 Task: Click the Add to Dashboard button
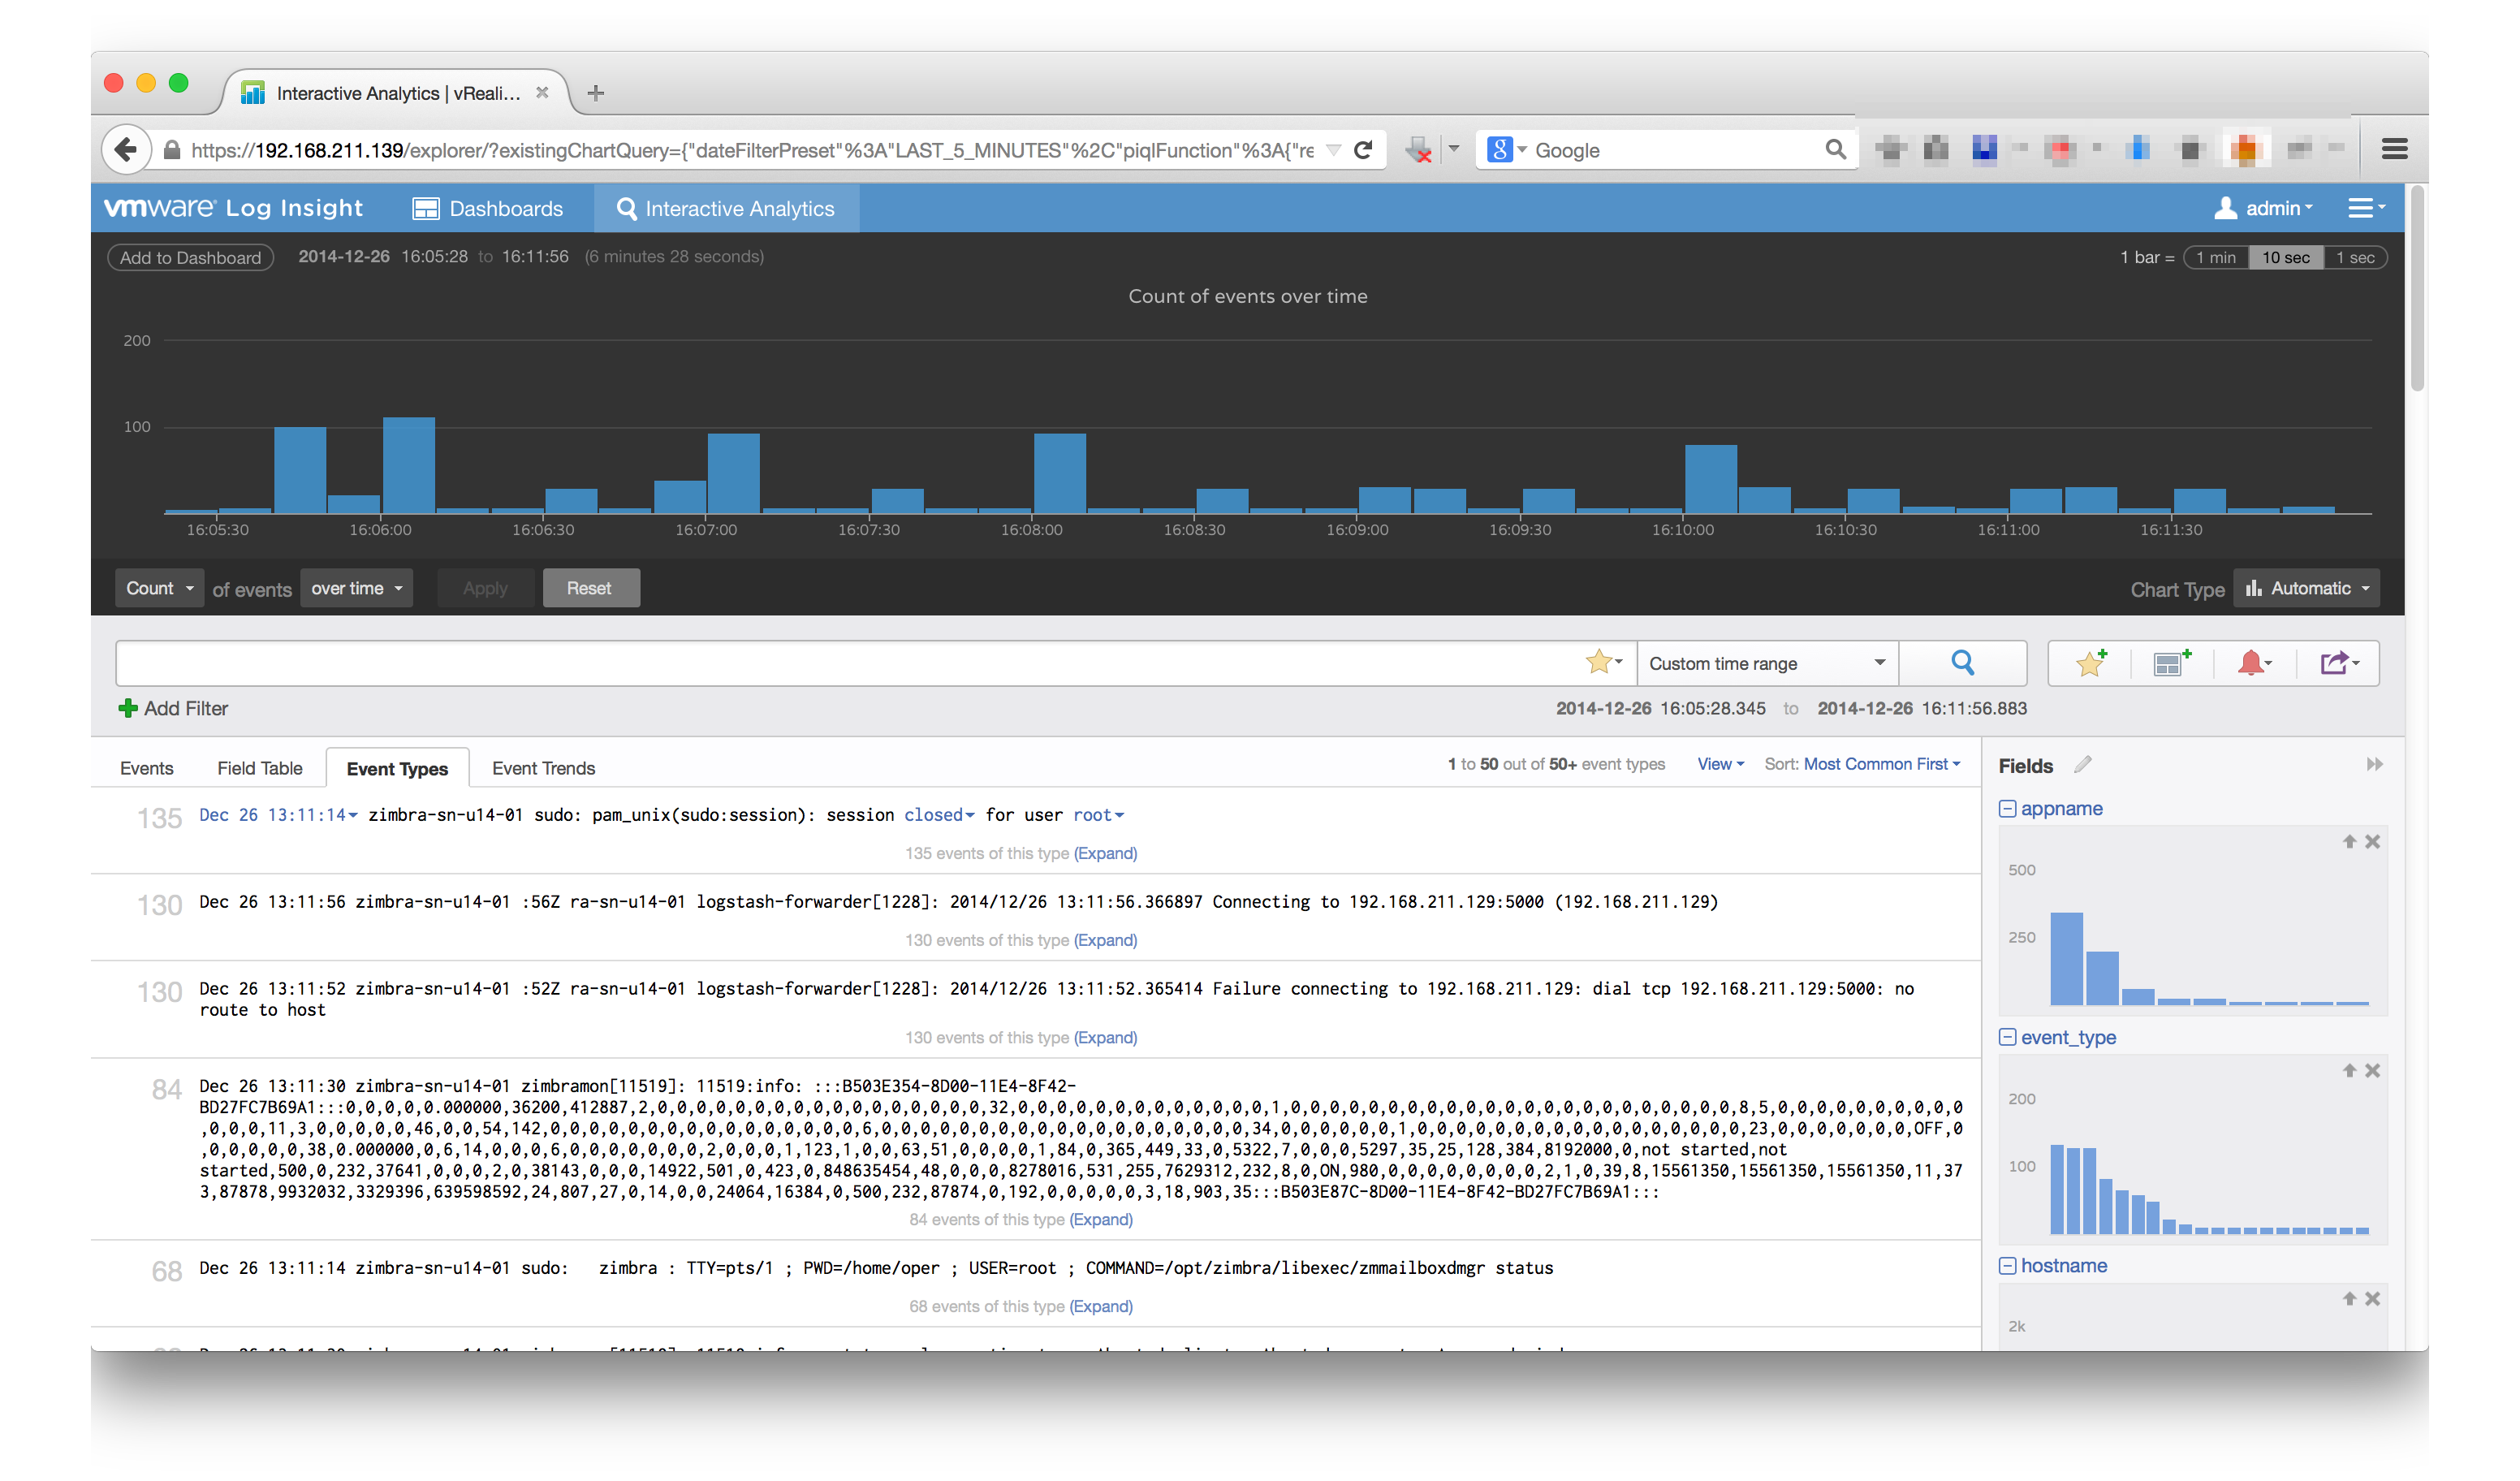pos(190,257)
